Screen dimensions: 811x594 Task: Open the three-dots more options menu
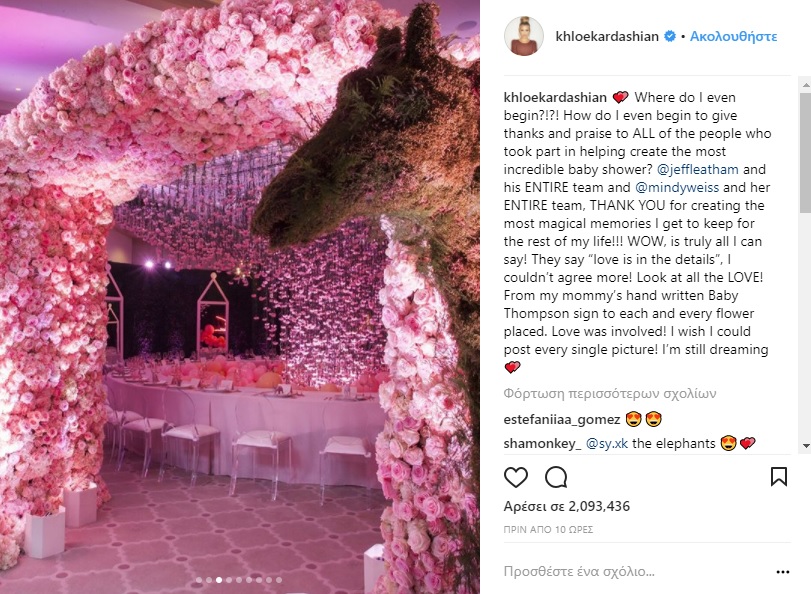click(x=783, y=572)
